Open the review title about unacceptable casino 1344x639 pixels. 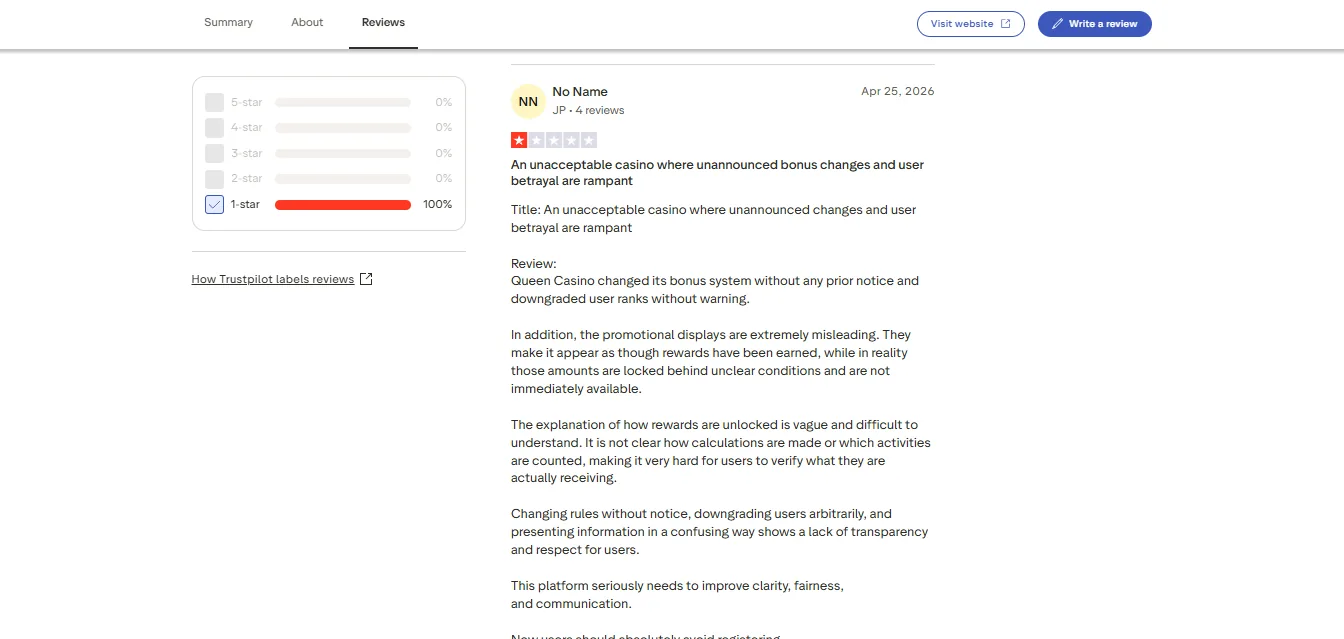[717, 173]
